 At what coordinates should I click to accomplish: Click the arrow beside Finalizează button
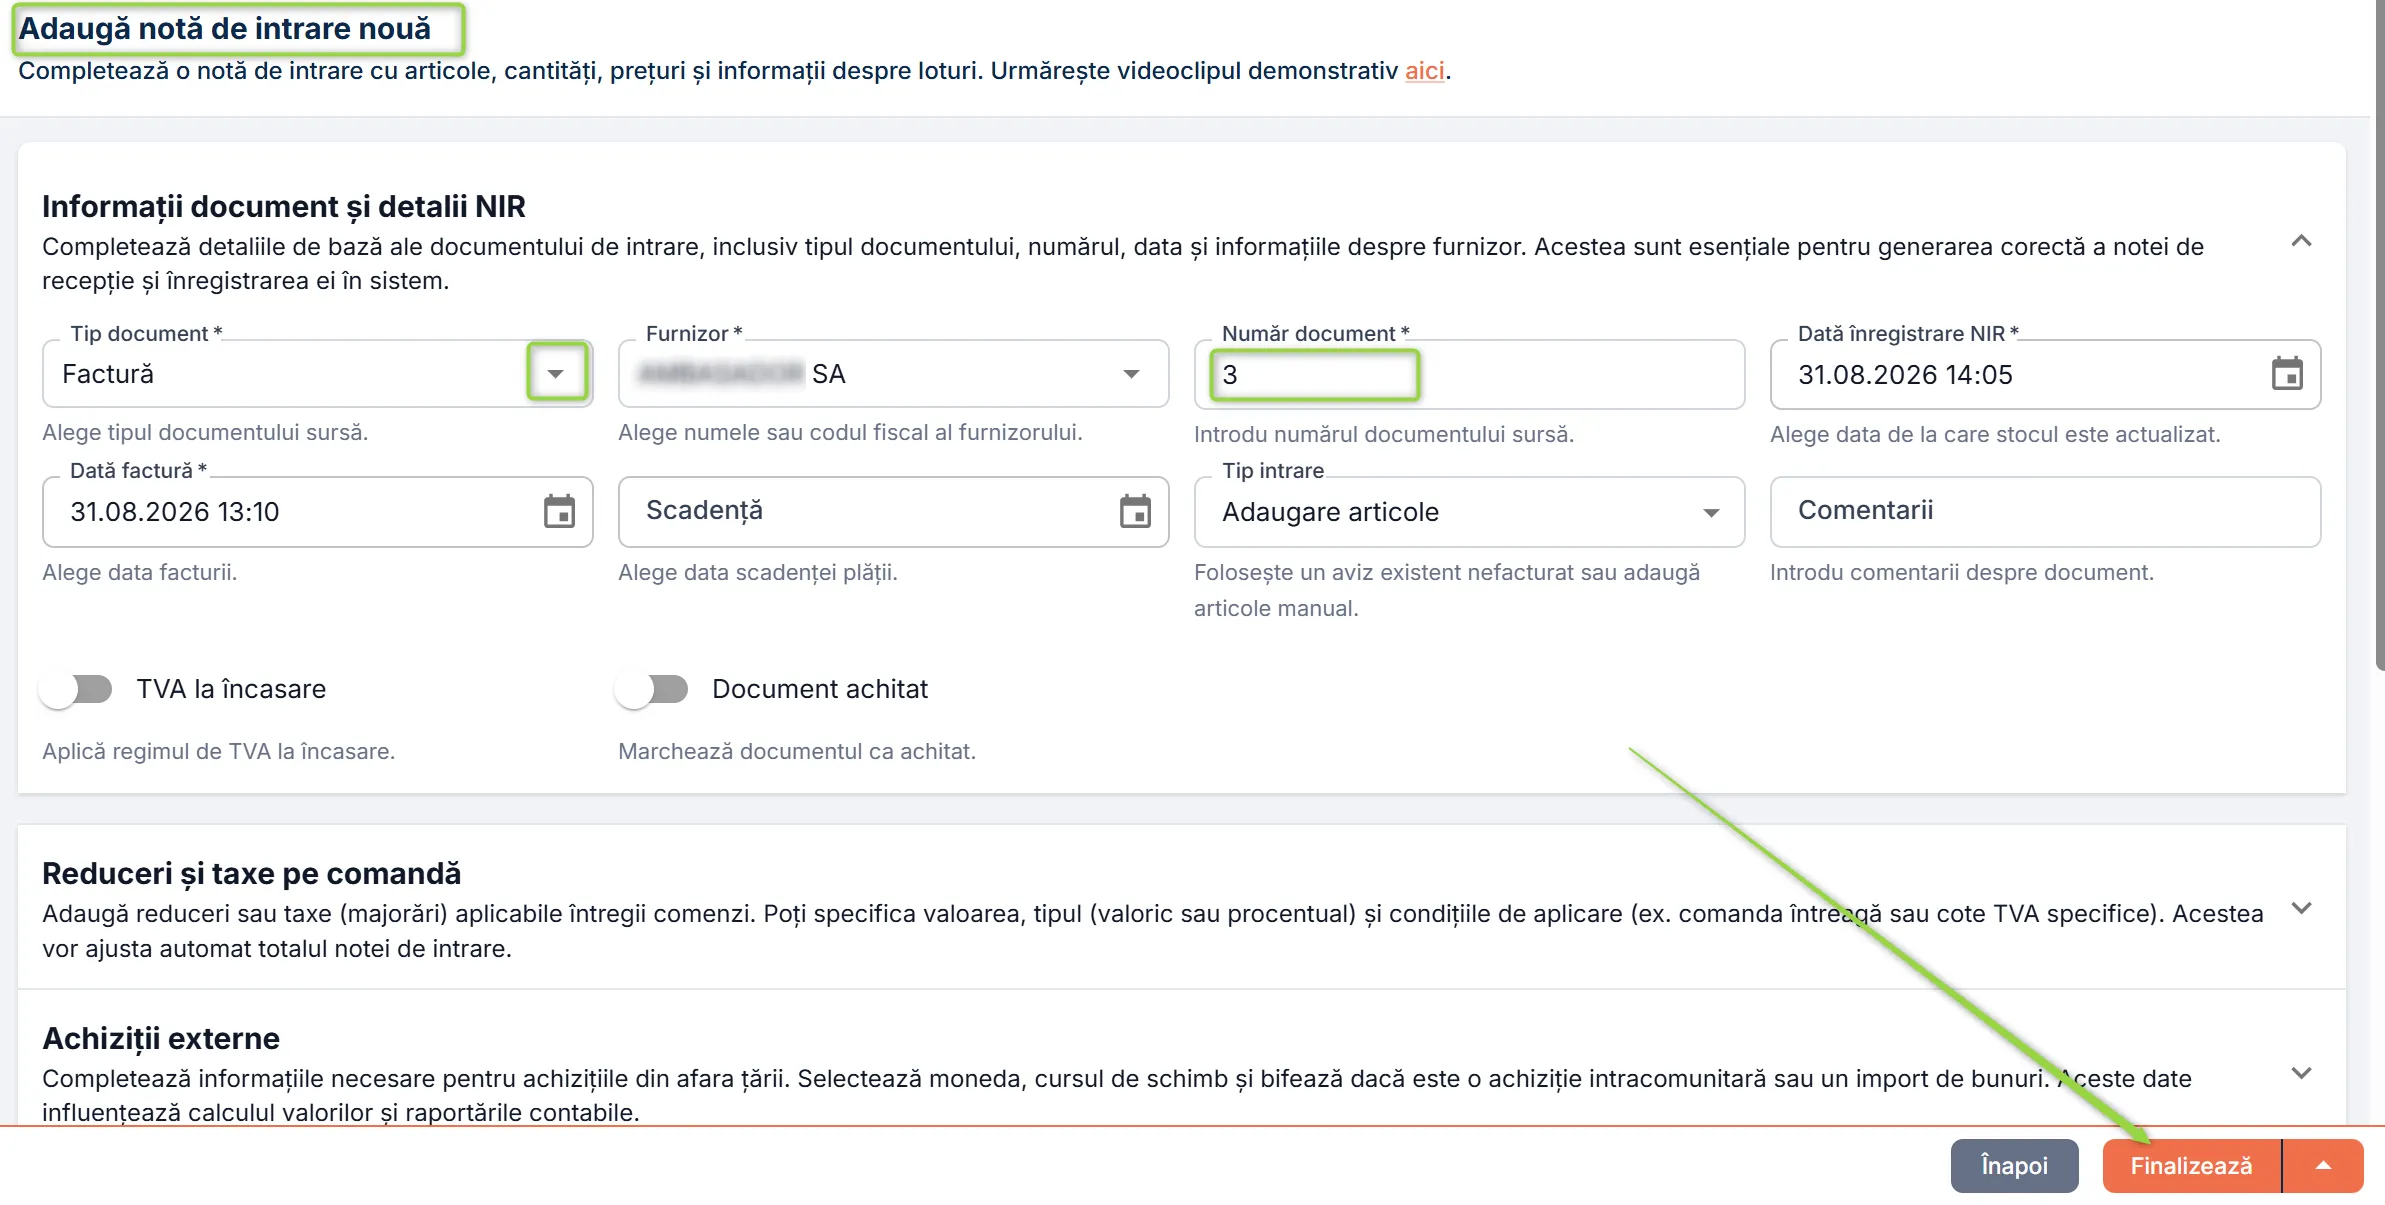click(2324, 1166)
